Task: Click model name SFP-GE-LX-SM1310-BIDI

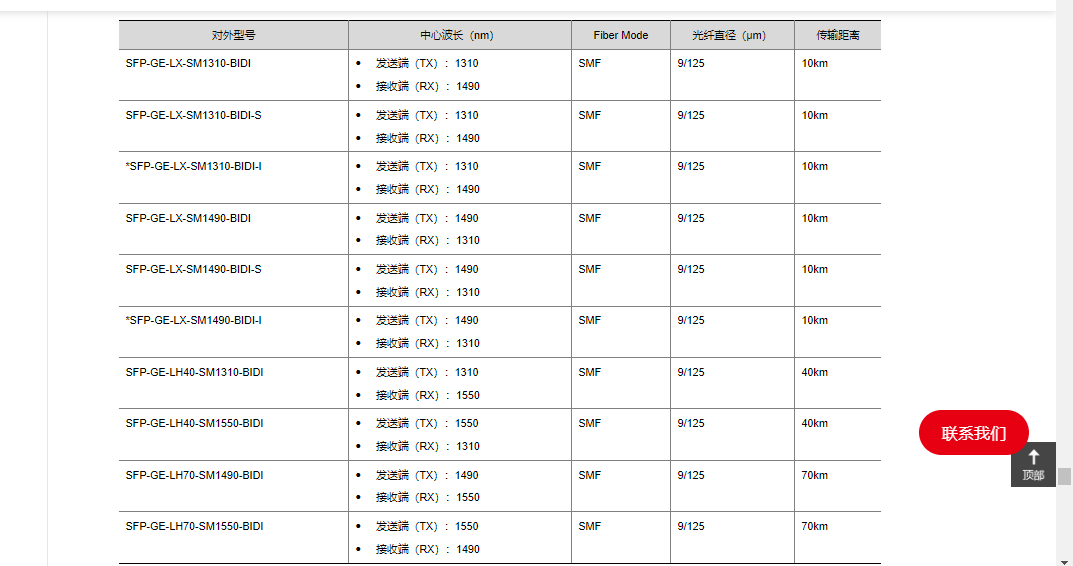Action: (x=188, y=63)
